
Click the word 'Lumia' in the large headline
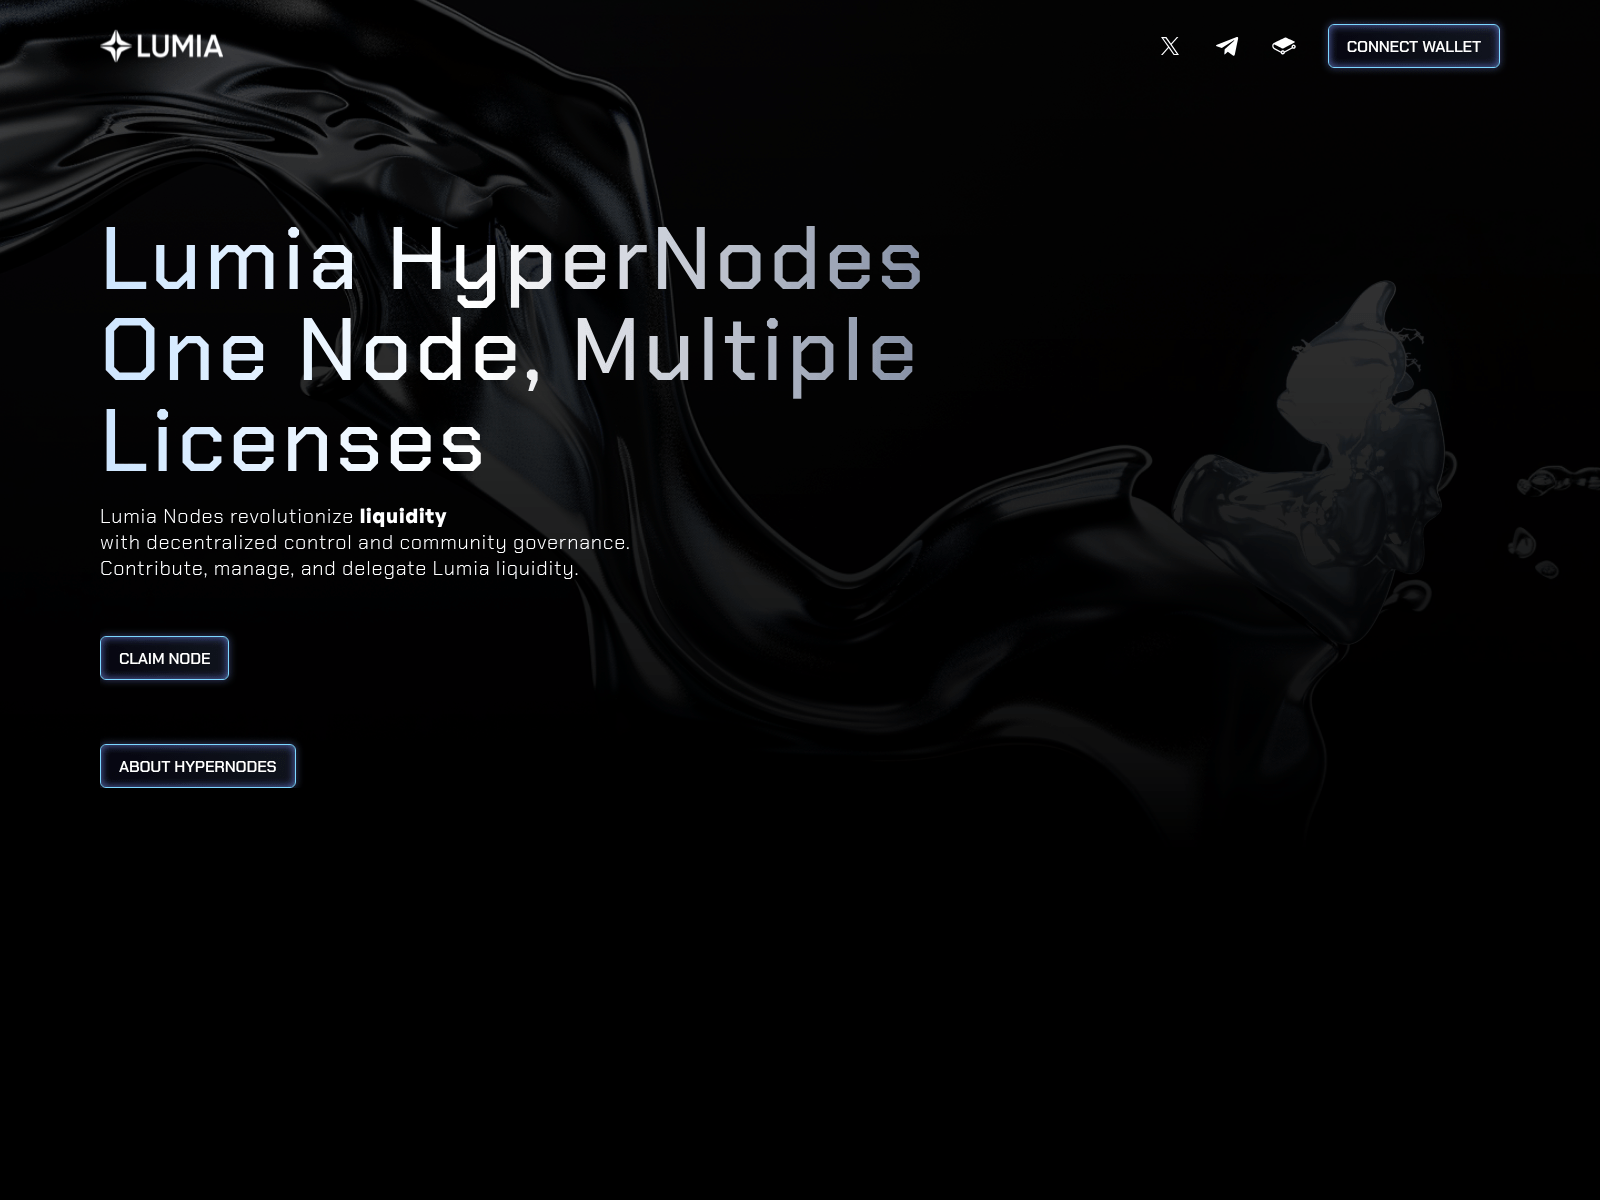click(229, 260)
